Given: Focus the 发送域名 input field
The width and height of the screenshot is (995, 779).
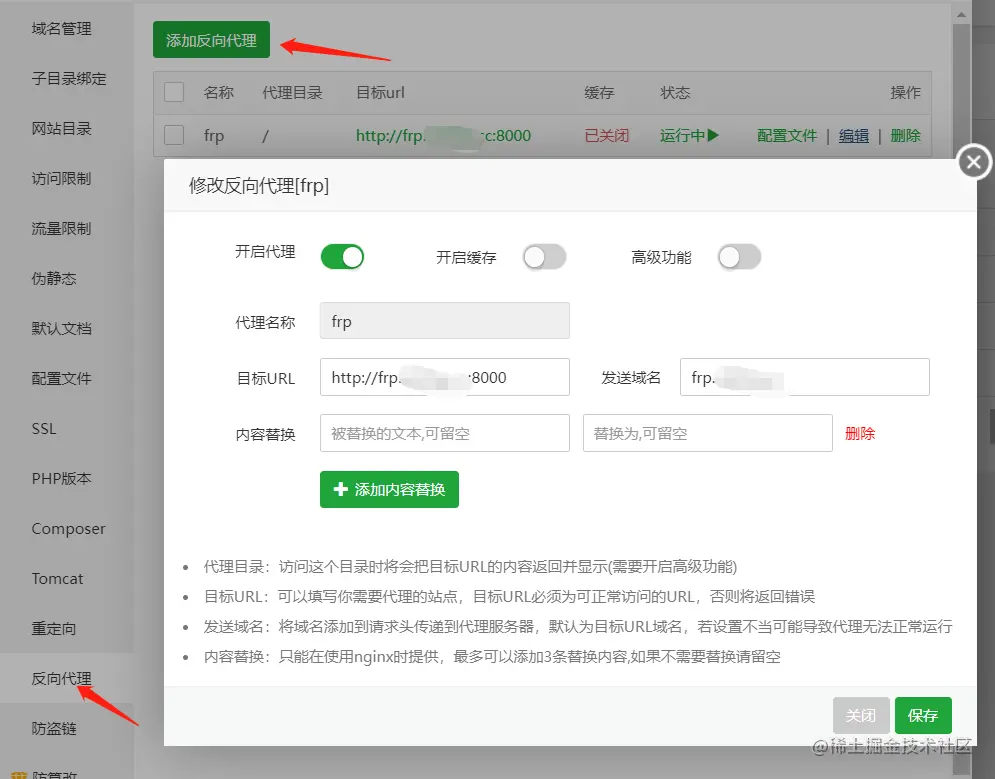Looking at the screenshot, I should pyautogui.click(x=805, y=377).
